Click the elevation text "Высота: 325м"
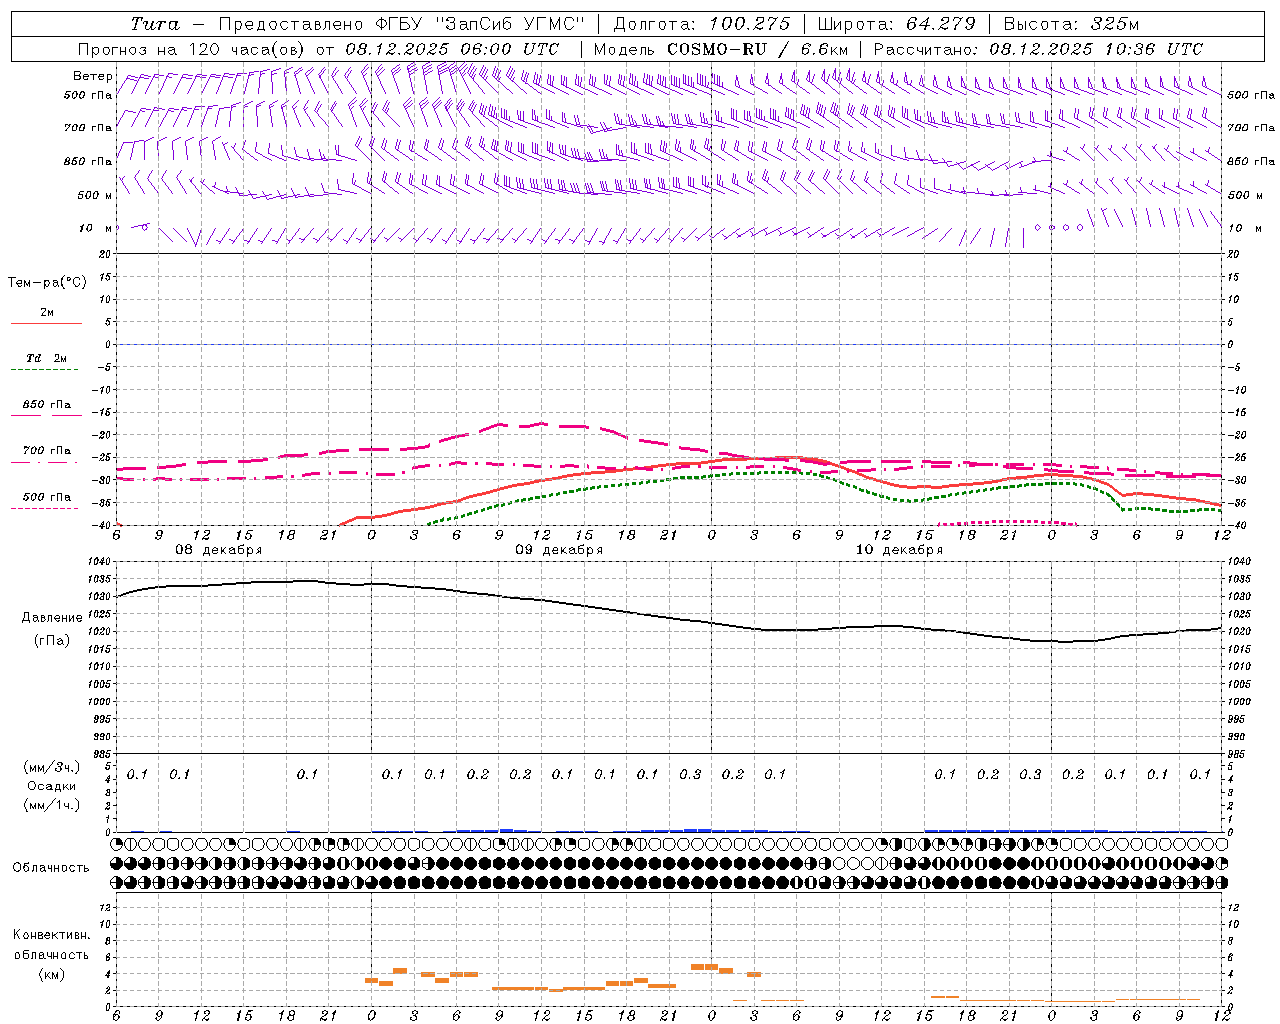Screen dimensions: 1280x1024 point(1071,24)
